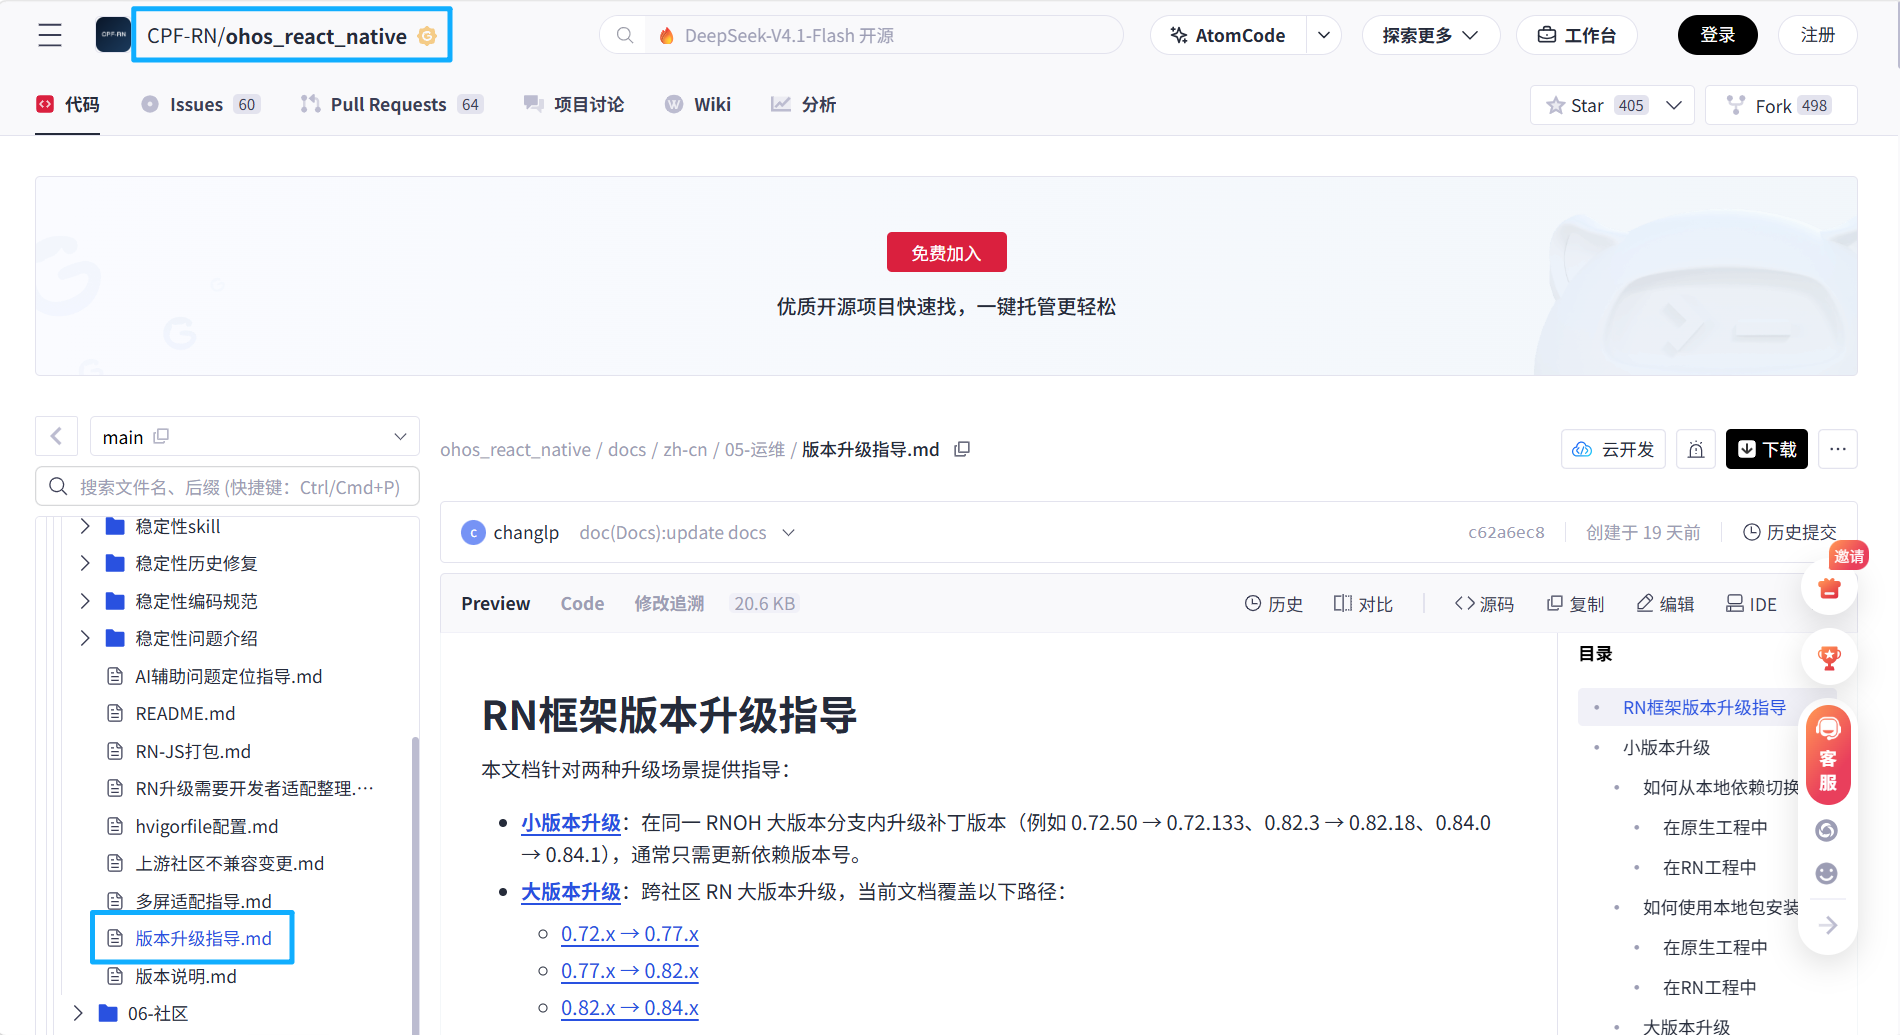Click the 客服 customer service floating button
The image size is (1900, 1035).
coord(1828,755)
